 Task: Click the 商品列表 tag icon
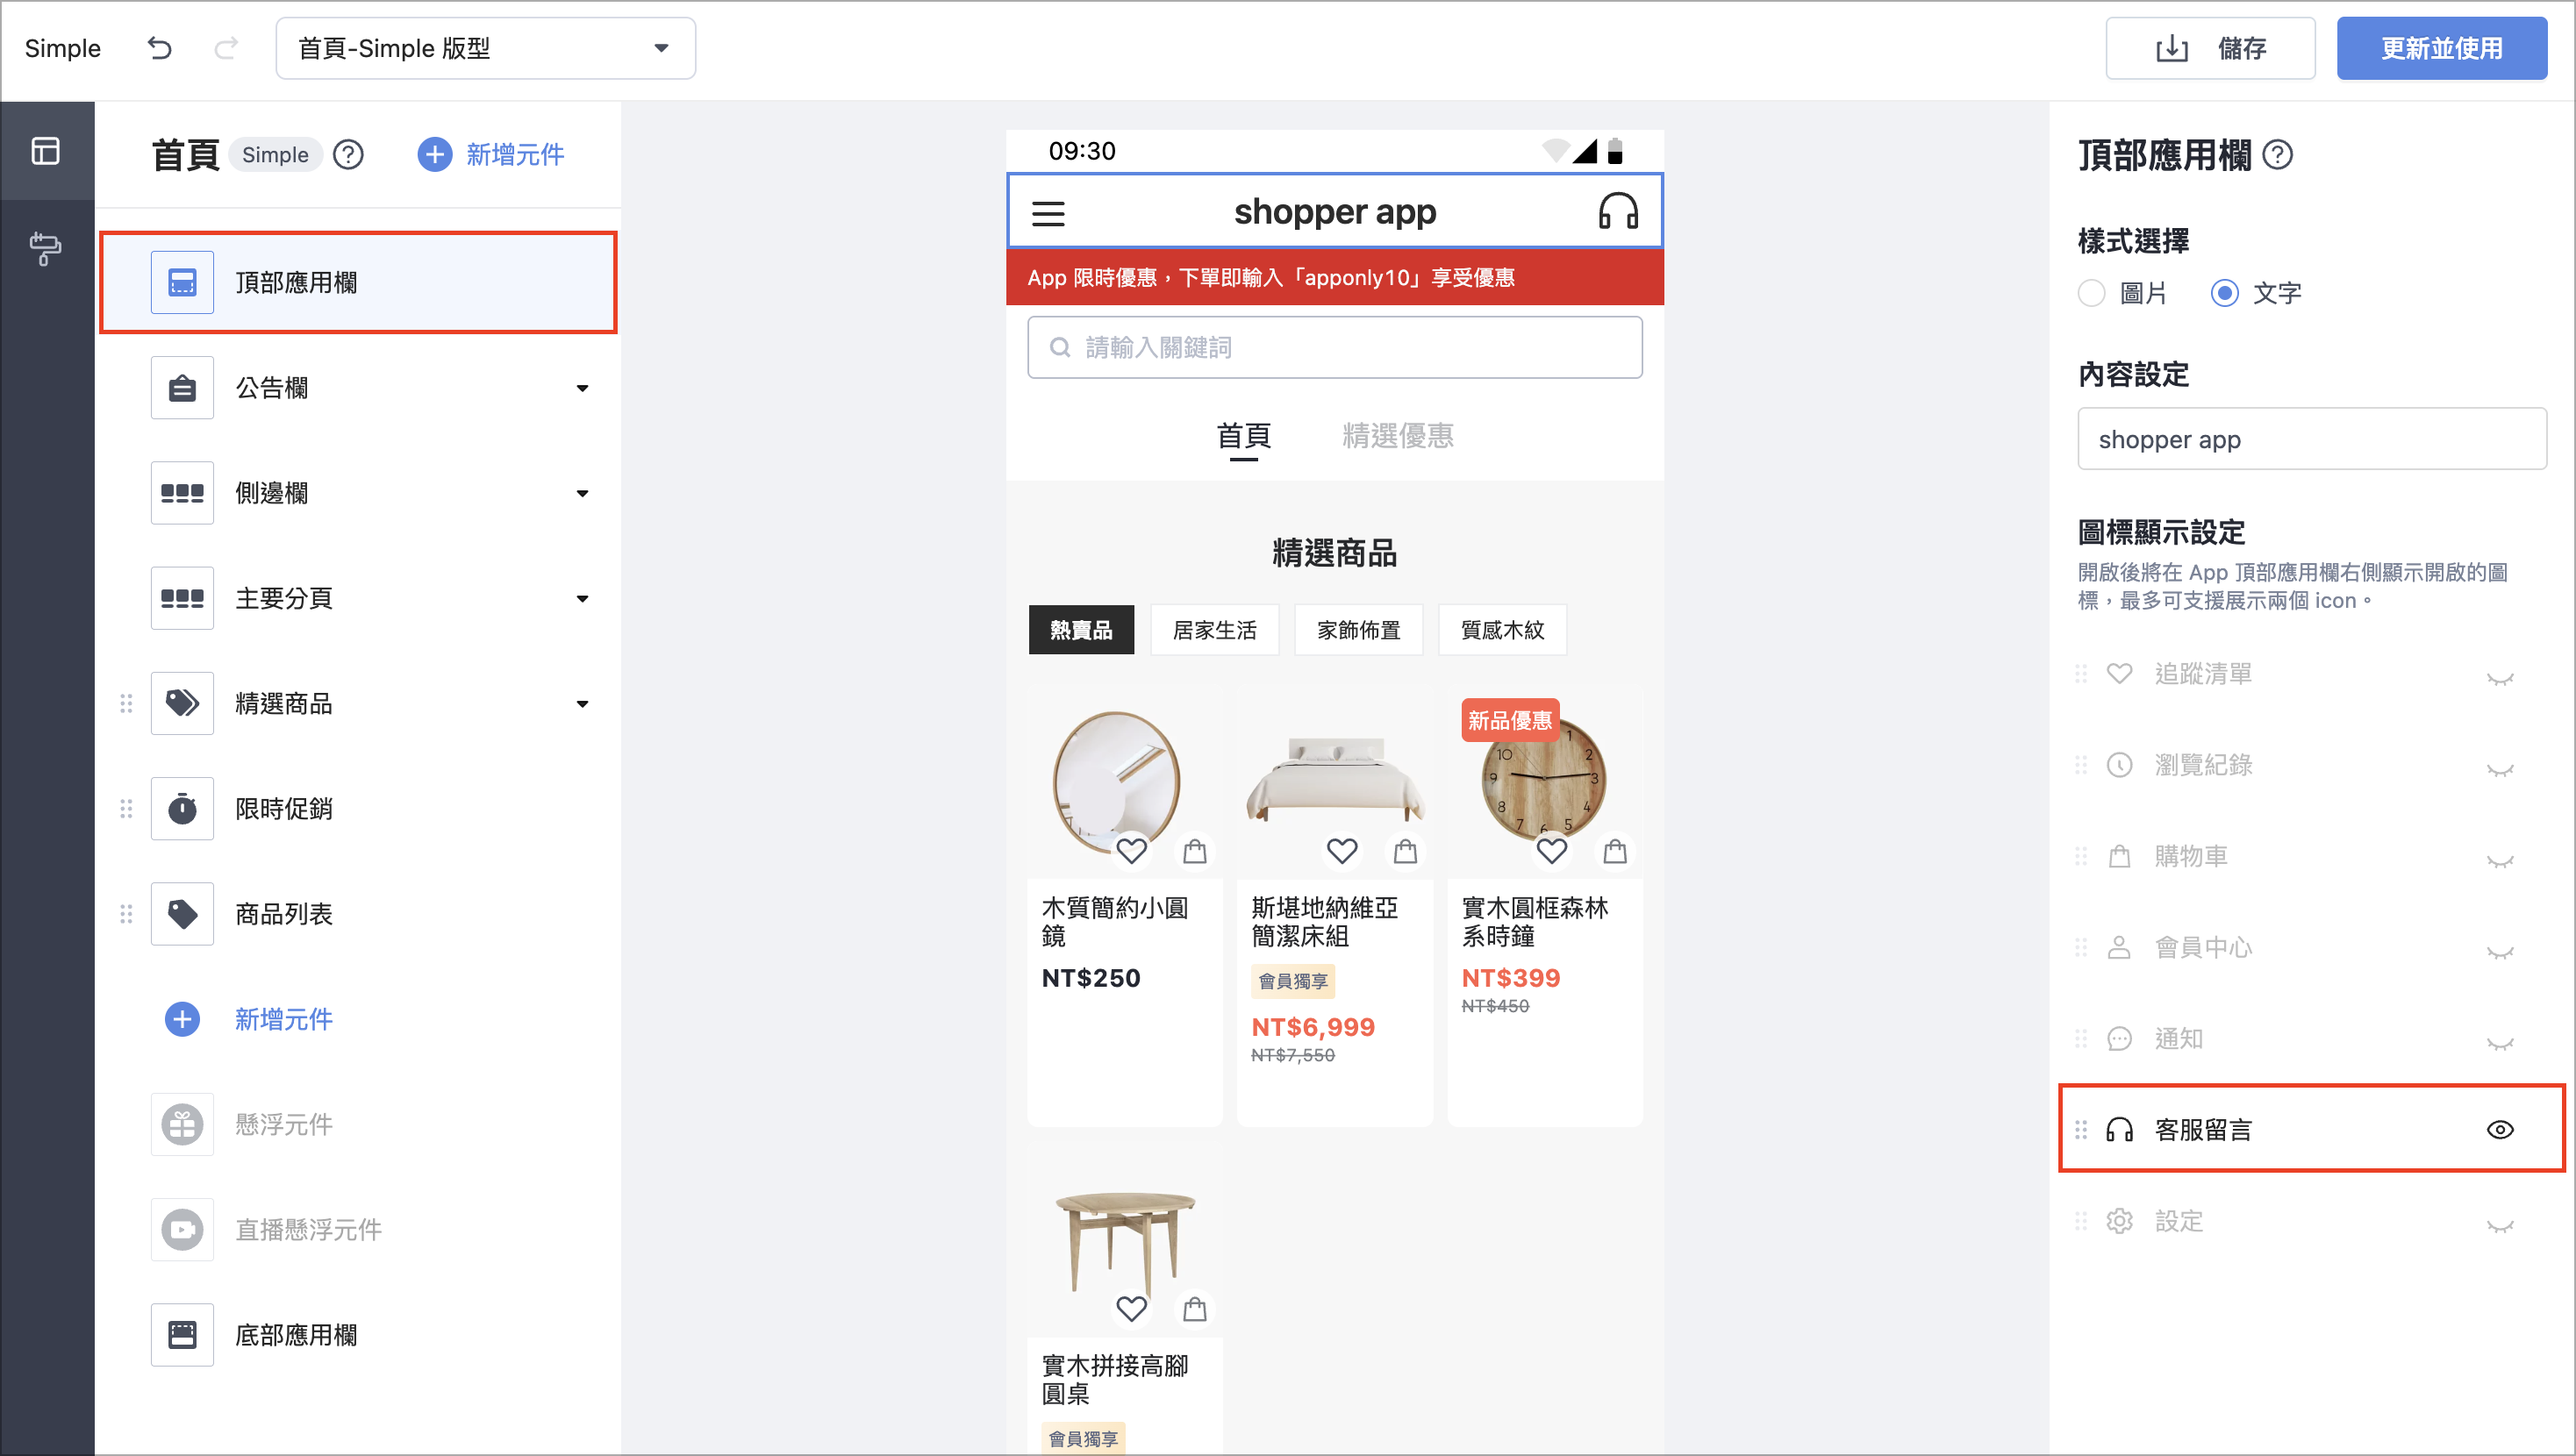coord(182,914)
